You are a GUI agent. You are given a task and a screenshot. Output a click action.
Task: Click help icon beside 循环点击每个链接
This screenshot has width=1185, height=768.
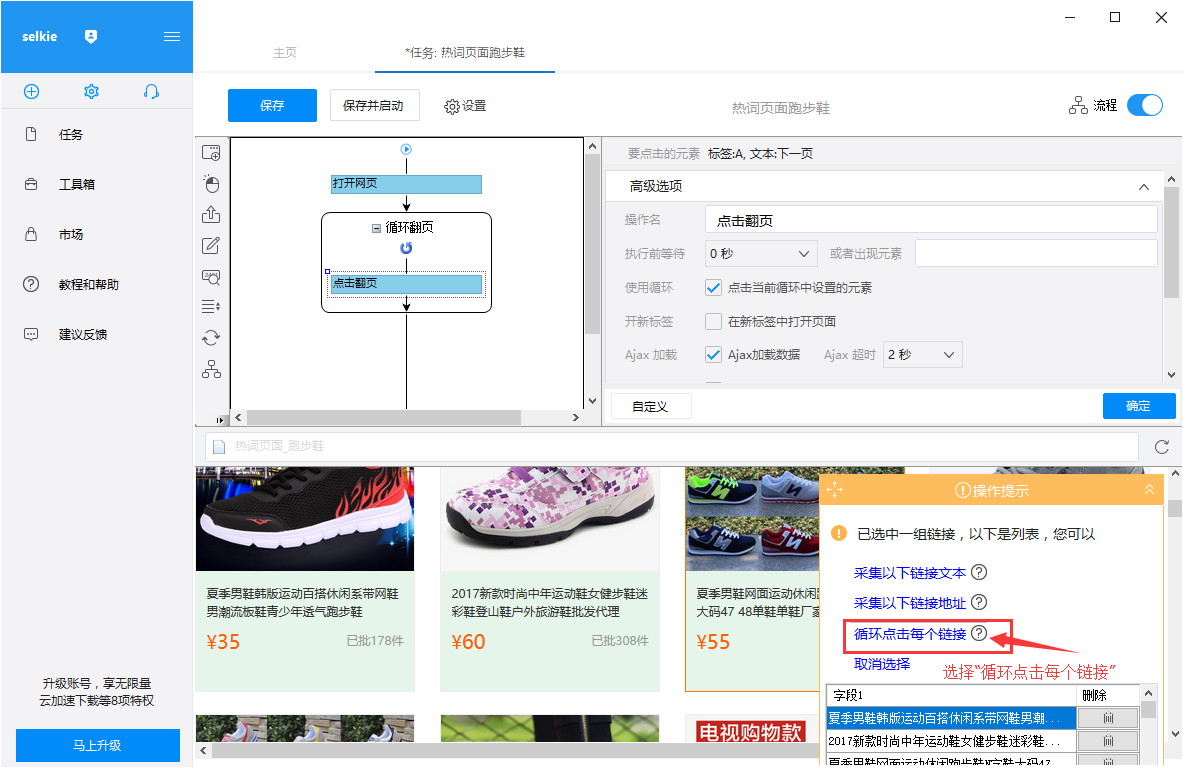979,633
